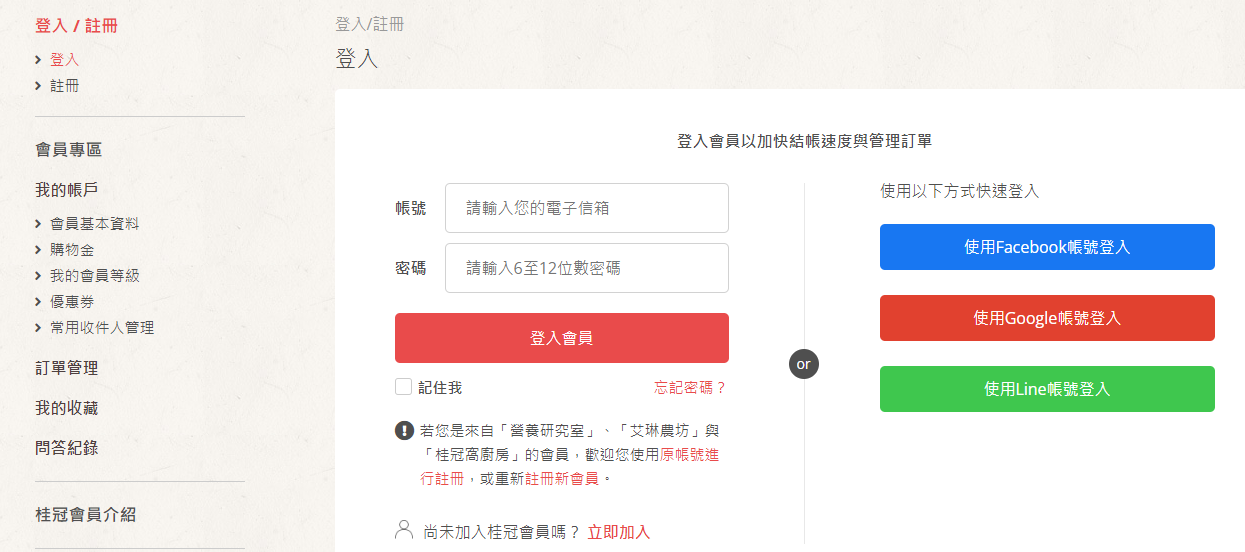The height and width of the screenshot is (552, 1245).
Task: Open 我的會員等級 sidebar entry
Action: 95,275
